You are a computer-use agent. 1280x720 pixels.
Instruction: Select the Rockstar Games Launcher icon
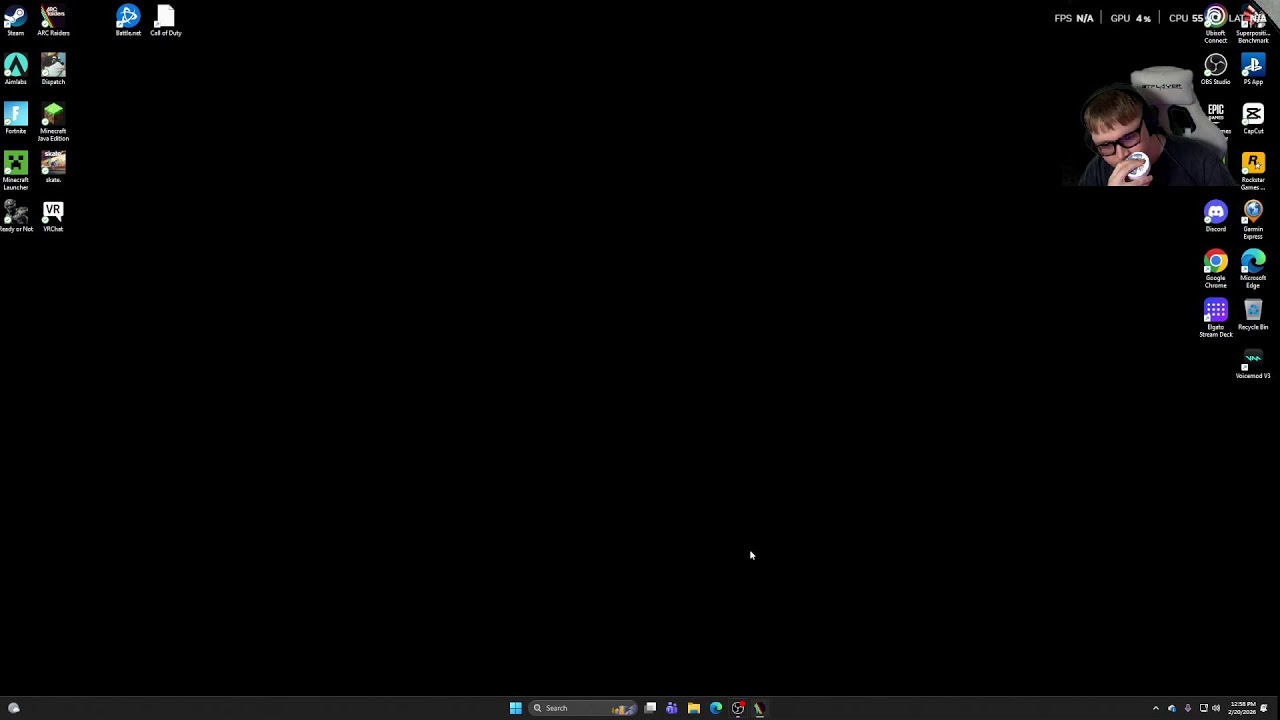pos(1253,171)
